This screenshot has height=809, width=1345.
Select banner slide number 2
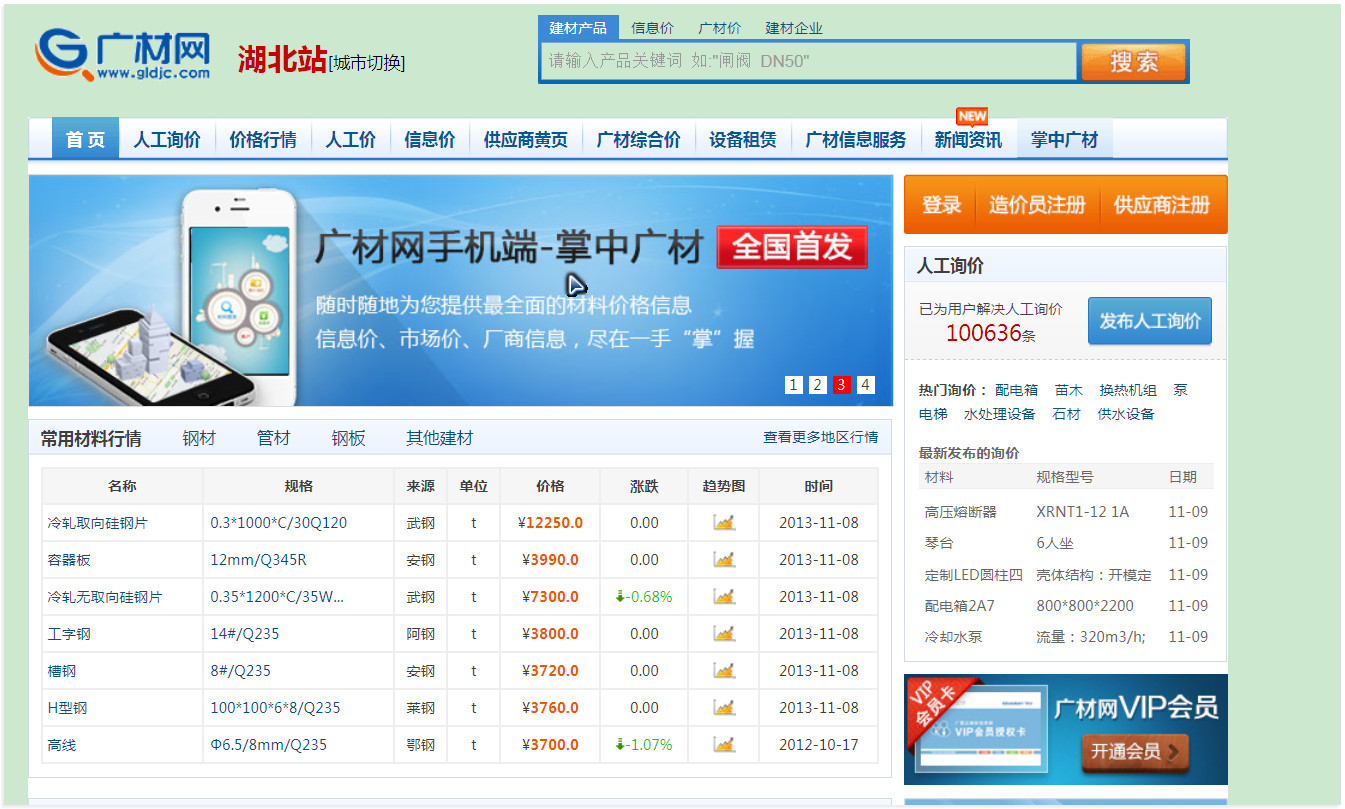(x=818, y=385)
